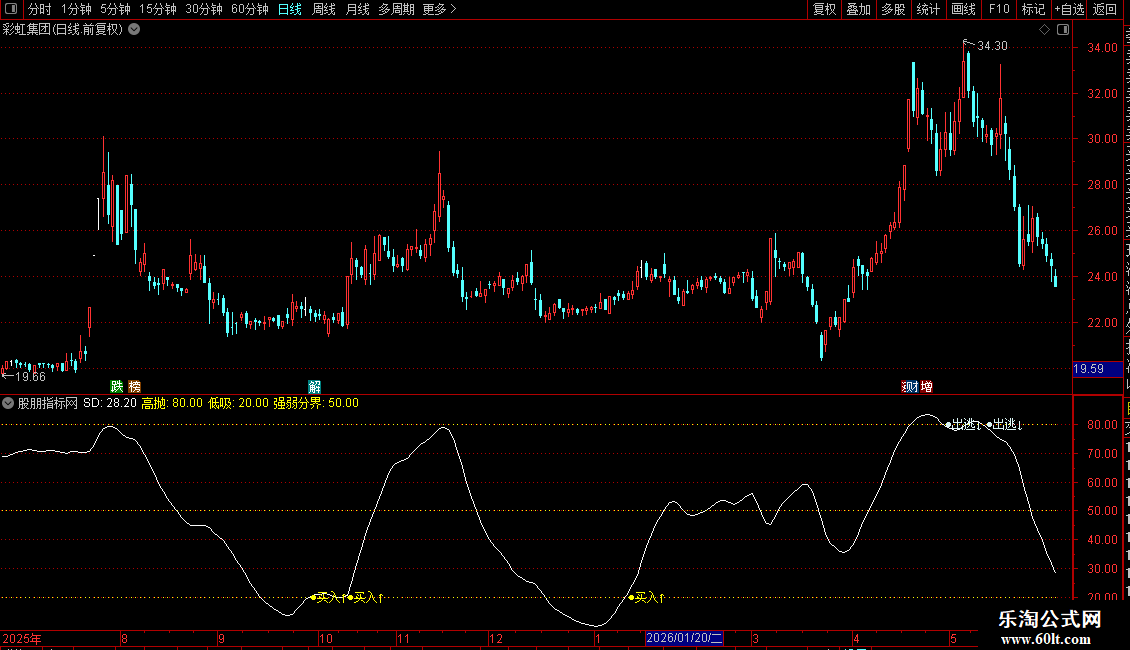Click 标记 mark button

coord(1033,9)
